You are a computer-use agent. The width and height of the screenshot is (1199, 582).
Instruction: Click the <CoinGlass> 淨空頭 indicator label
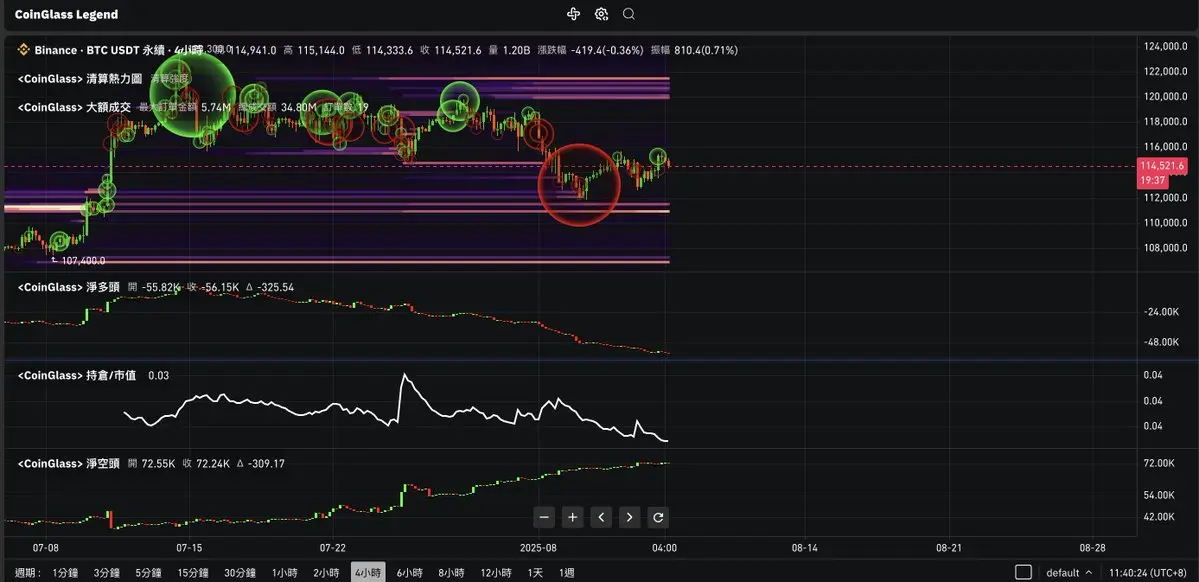point(68,463)
